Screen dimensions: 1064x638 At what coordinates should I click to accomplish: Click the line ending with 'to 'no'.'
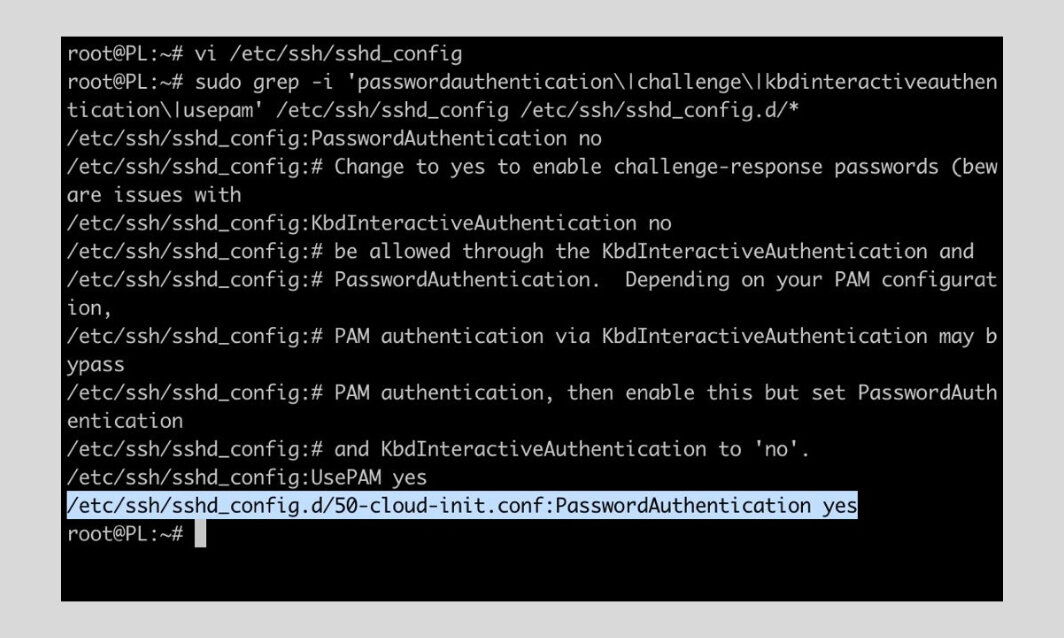(x=438, y=449)
